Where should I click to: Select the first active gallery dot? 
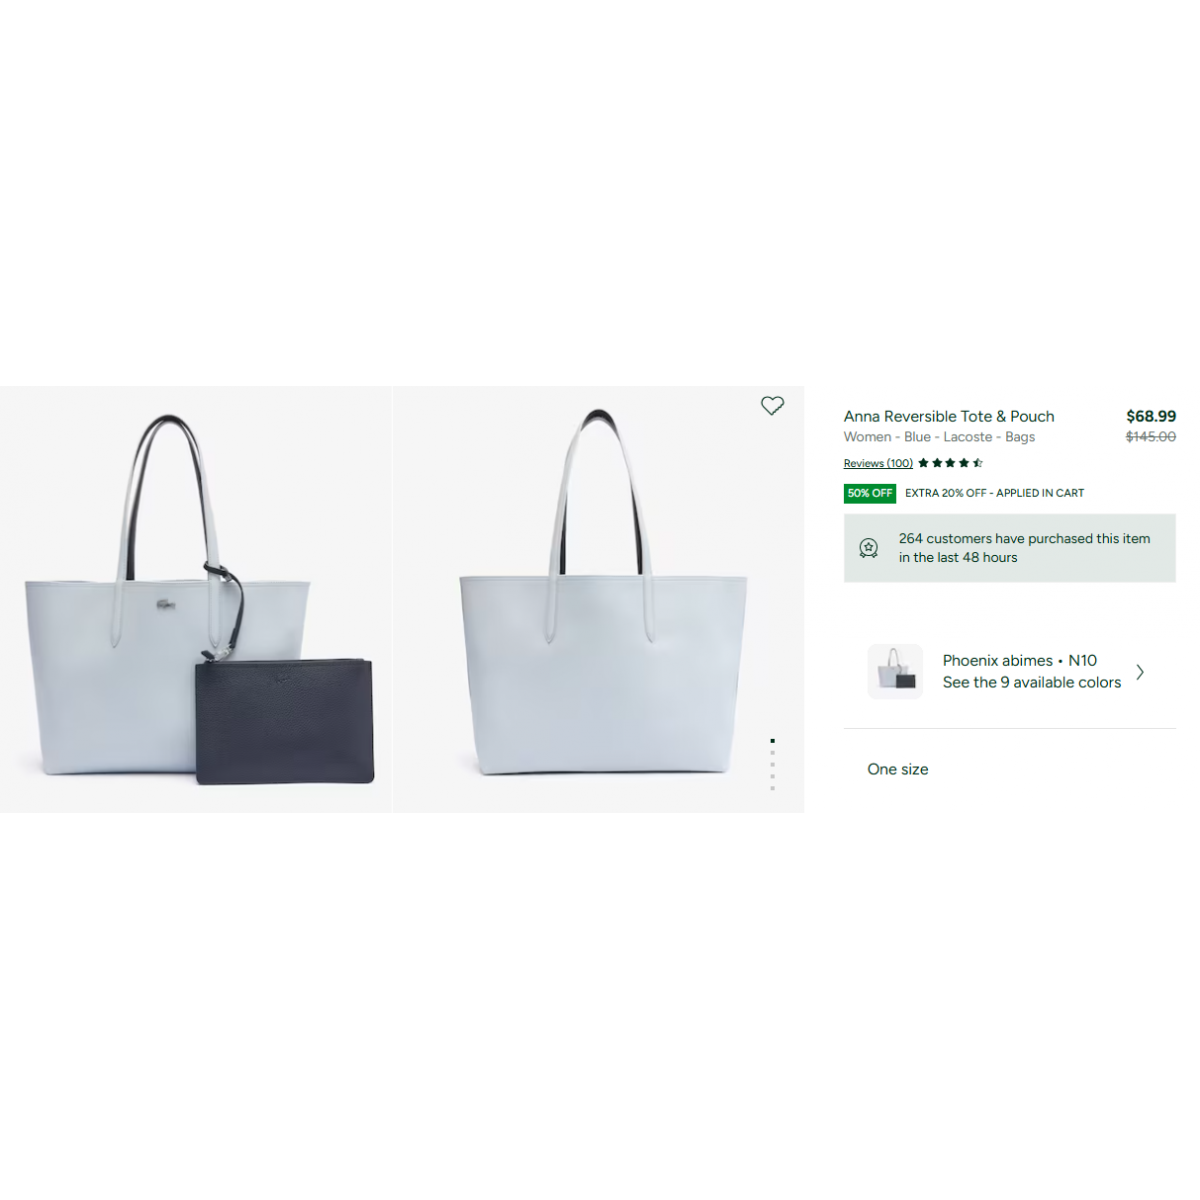772,741
